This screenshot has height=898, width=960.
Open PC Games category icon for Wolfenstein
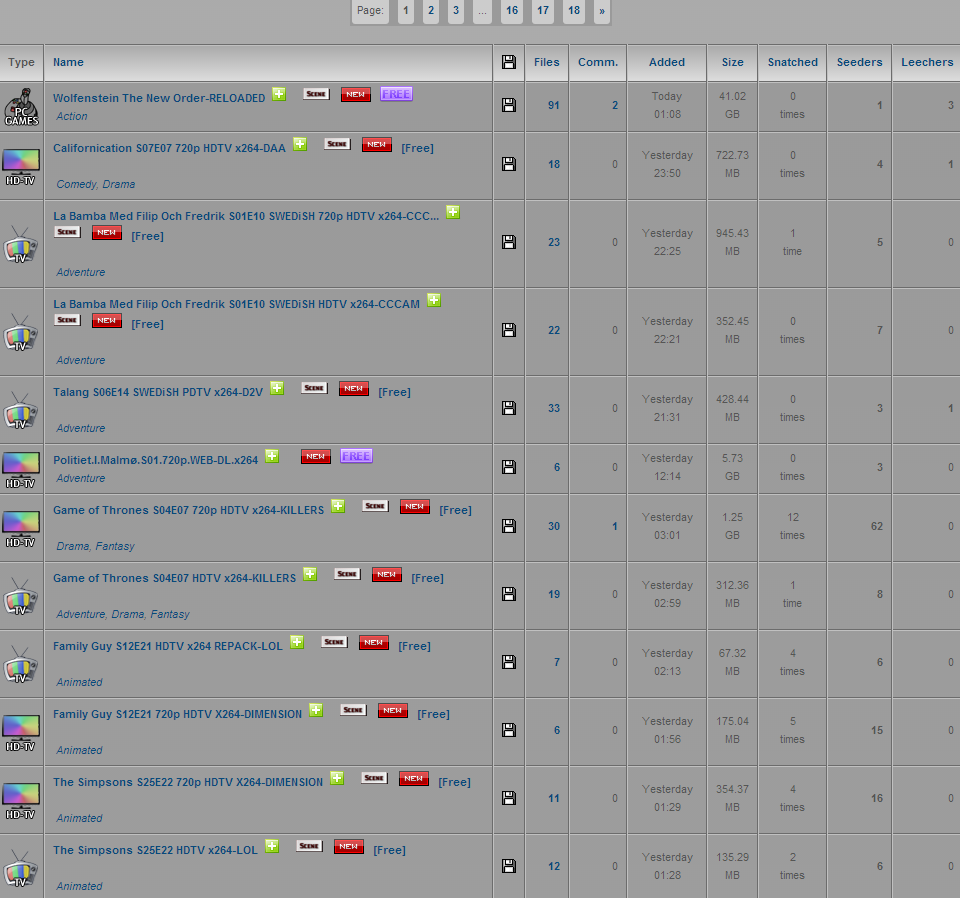21,107
